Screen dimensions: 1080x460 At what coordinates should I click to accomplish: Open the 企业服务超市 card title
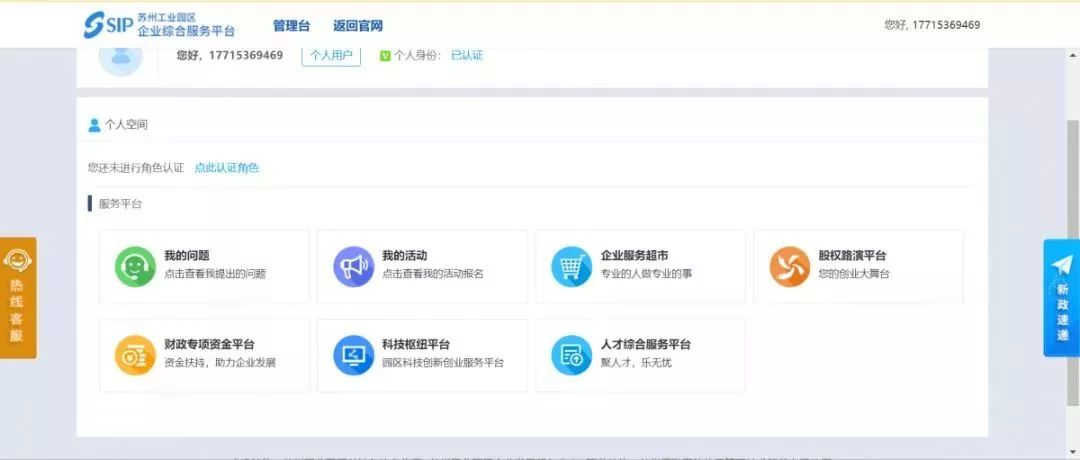coord(634,256)
